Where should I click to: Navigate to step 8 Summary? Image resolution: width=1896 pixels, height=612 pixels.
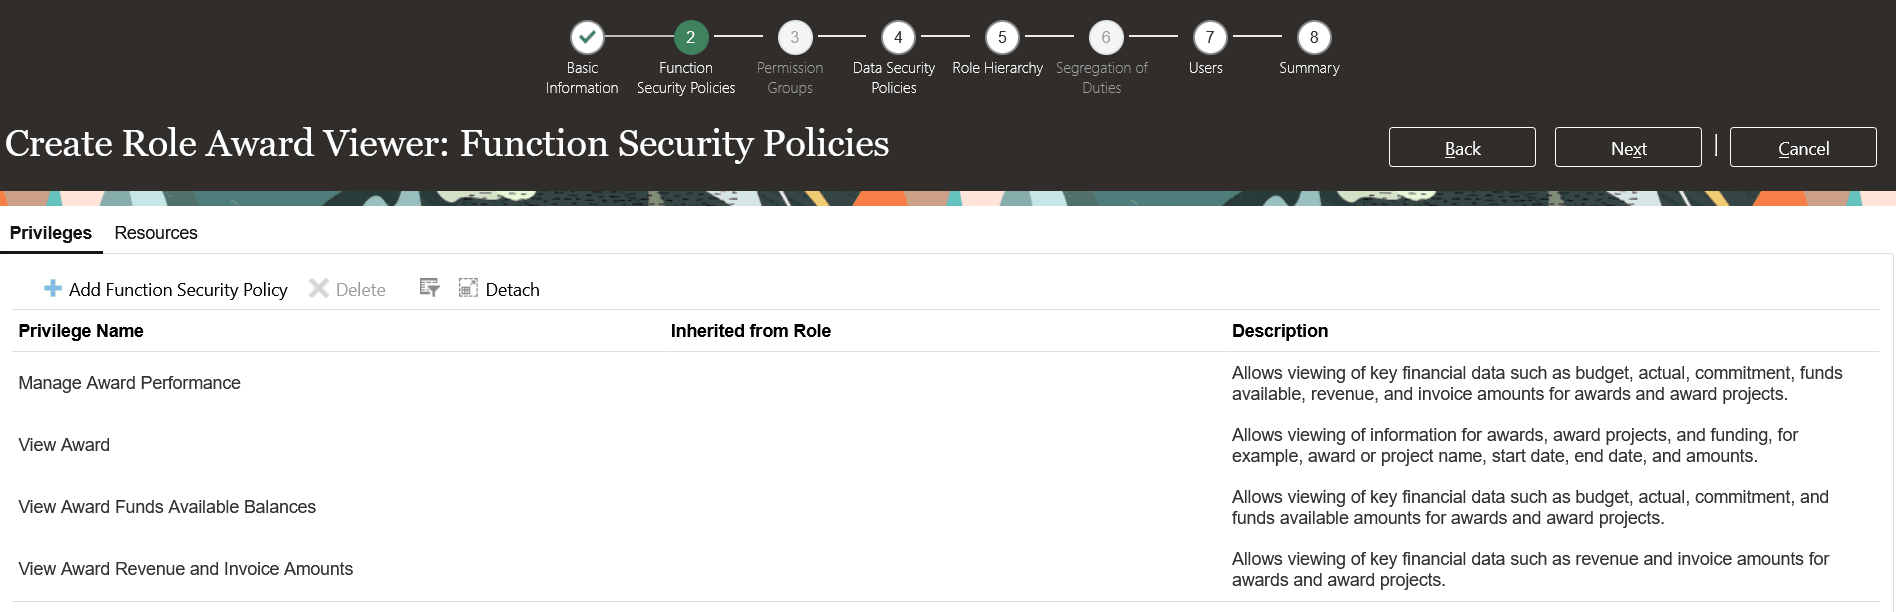click(x=1314, y=38)
